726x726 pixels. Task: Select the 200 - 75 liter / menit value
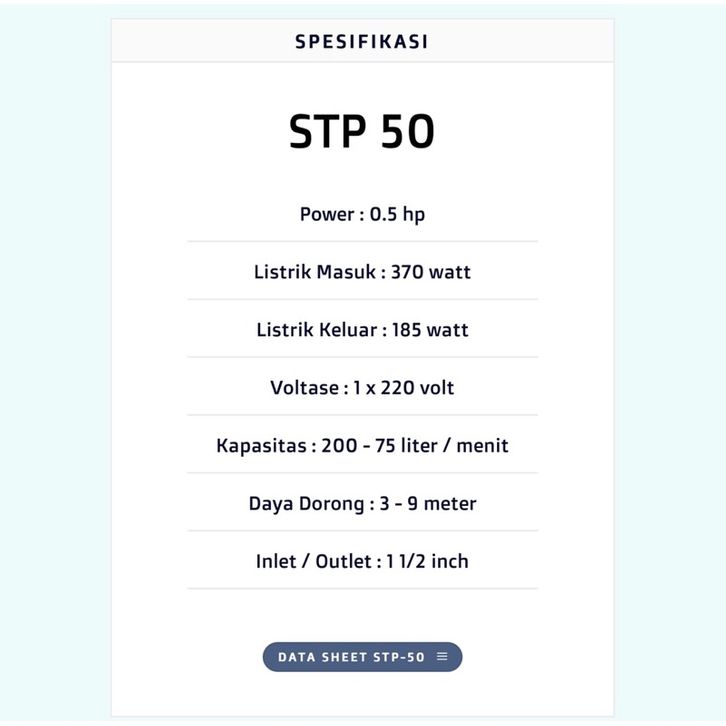click(x=415, y=445)
